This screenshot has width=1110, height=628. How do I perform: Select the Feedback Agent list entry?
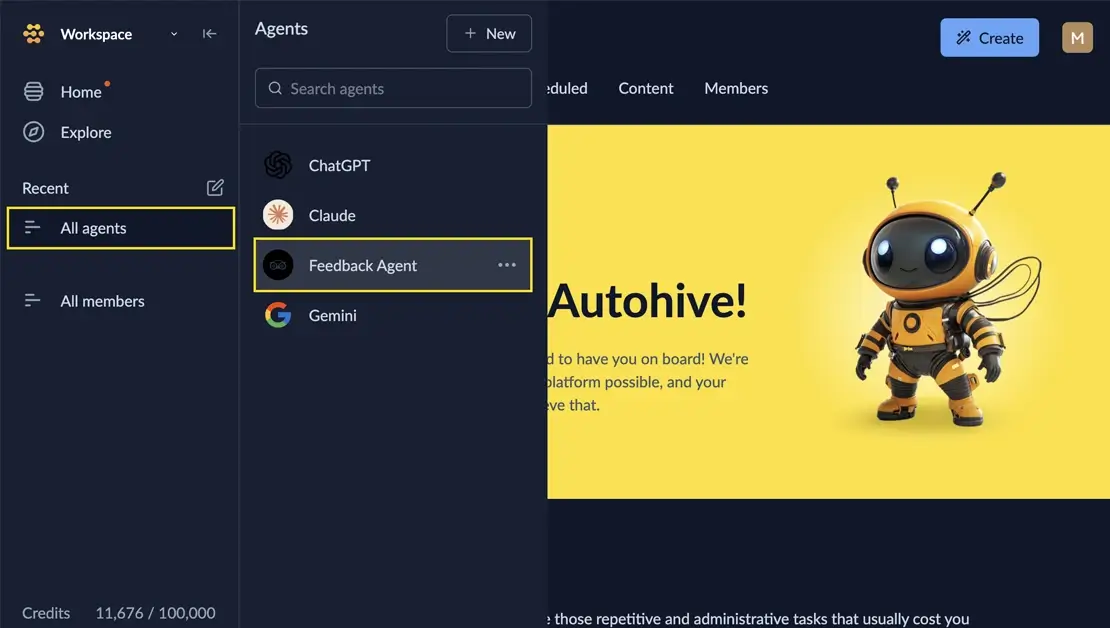(393, 265)
